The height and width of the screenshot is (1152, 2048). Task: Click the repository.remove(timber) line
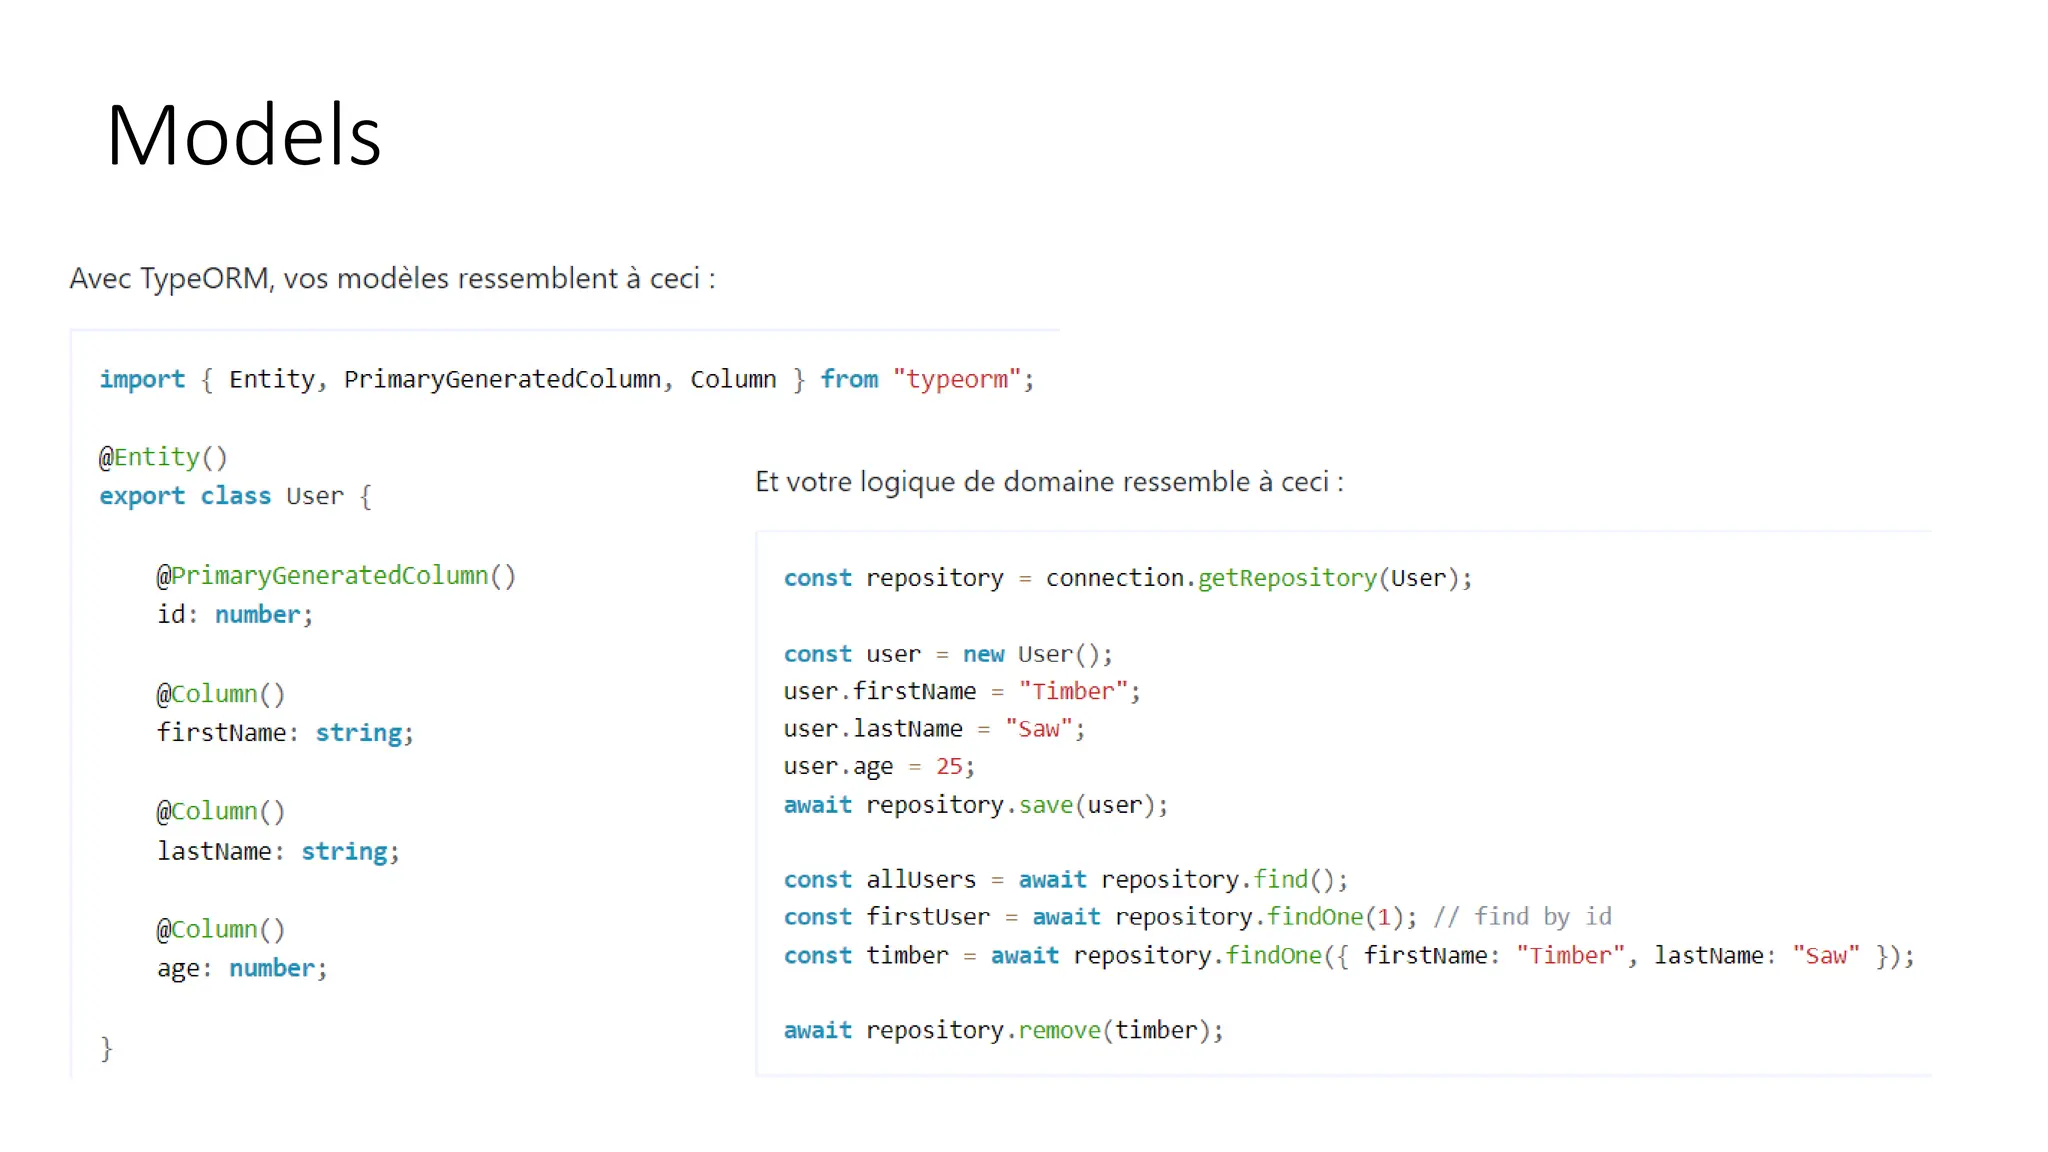coord(1003,1031)
